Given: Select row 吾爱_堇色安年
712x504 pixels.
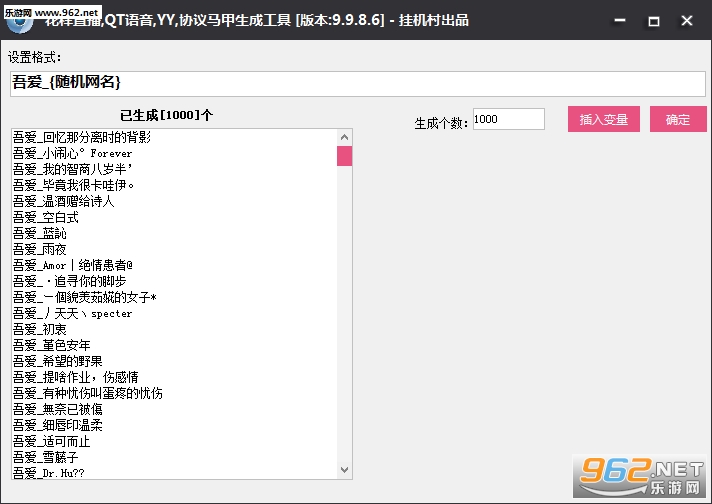Looking at the screenshot, I should pos(174,345).
